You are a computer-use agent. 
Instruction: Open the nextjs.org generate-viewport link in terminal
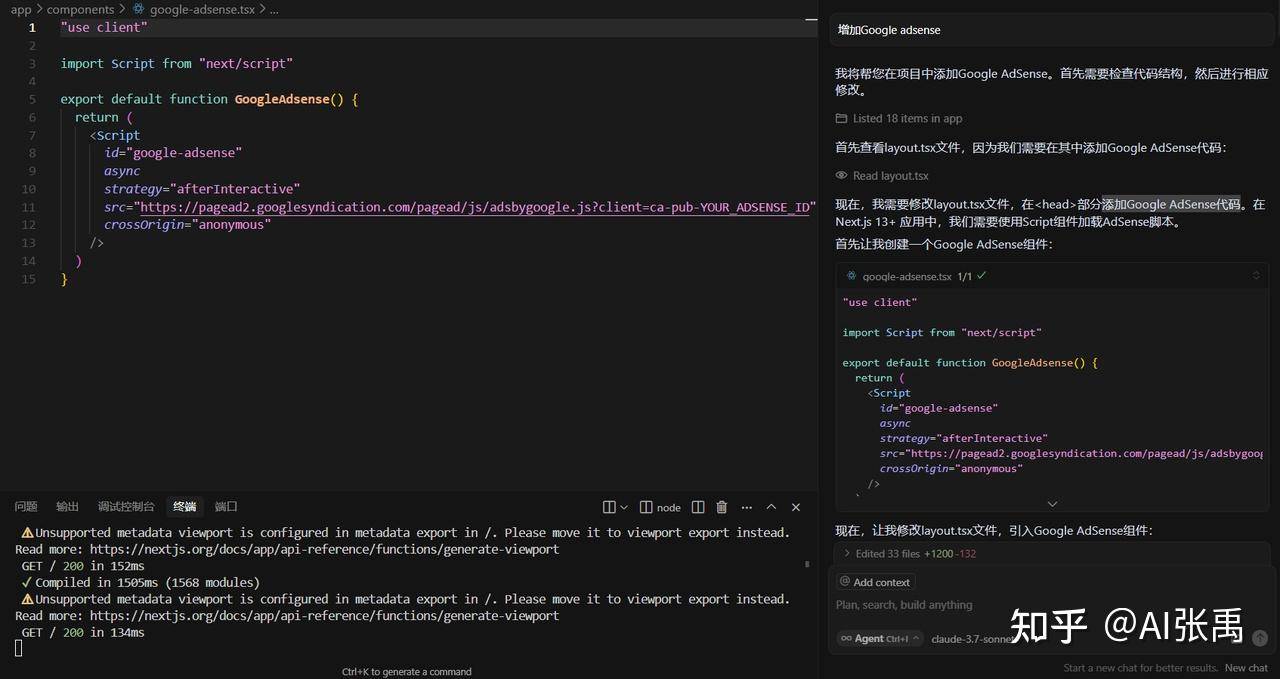[324, 549]
